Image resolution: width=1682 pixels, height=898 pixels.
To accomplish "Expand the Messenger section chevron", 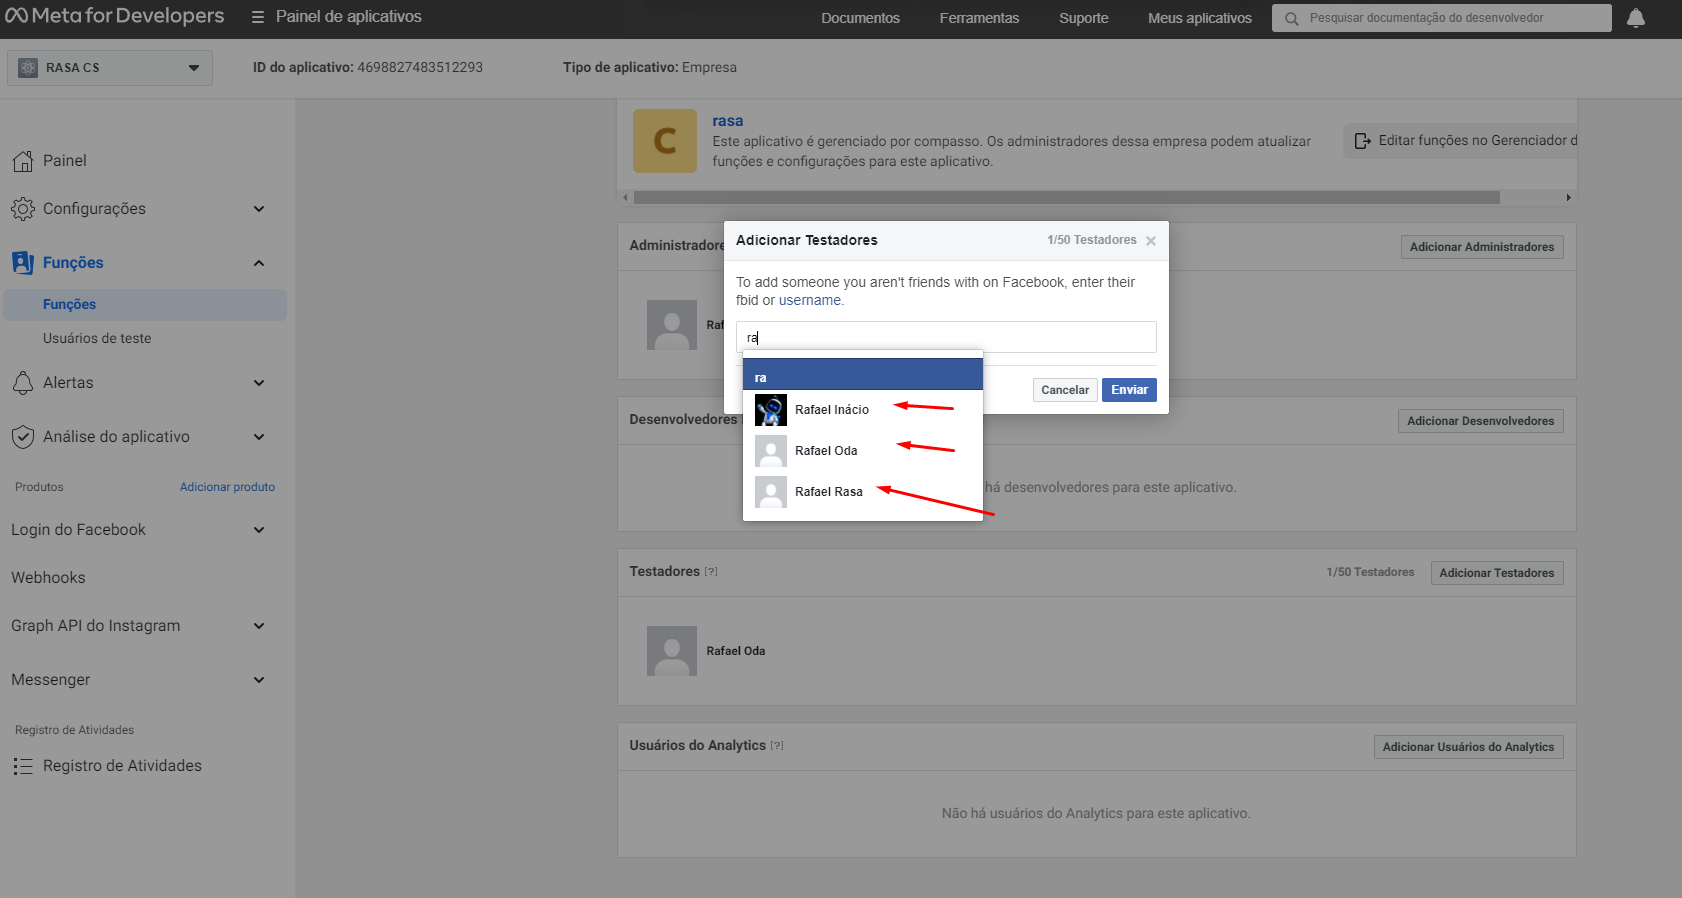I will coord(259,680).
